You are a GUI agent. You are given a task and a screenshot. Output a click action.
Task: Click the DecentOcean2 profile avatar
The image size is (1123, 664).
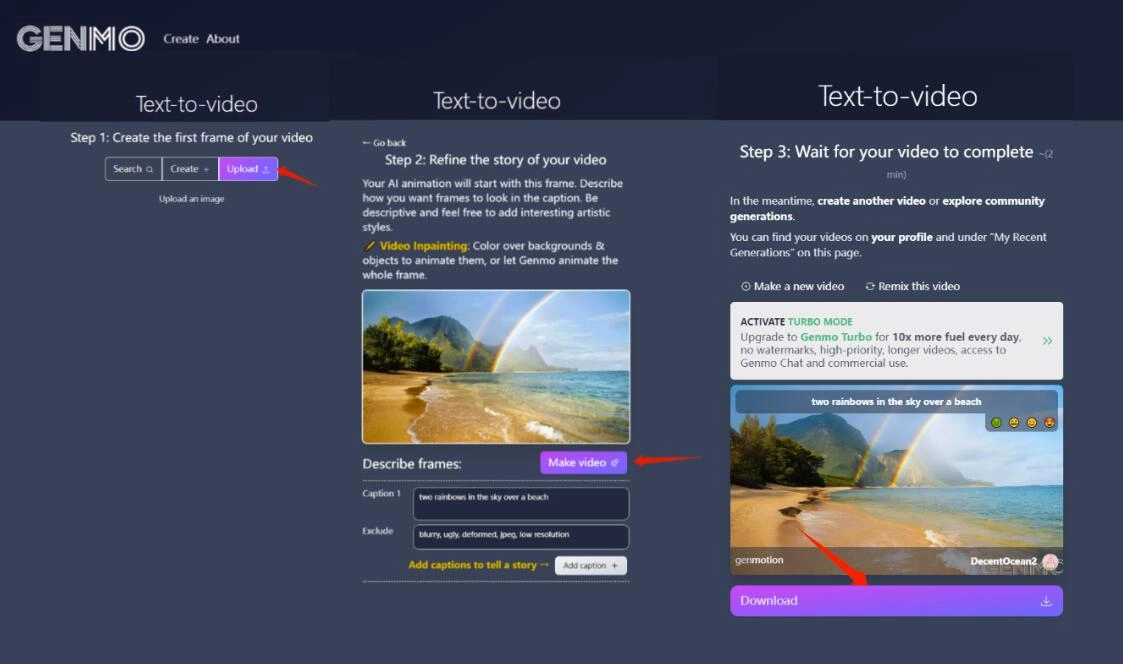[1049, 562]
